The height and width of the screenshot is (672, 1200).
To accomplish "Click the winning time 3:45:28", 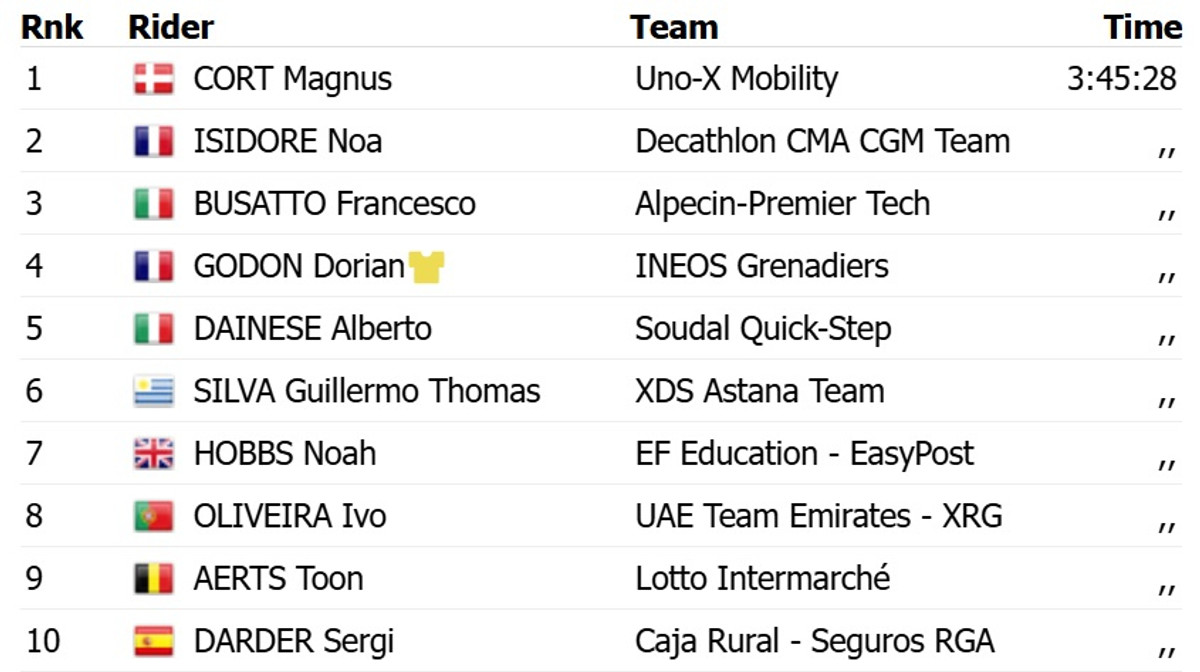I will click(1121, 79).
